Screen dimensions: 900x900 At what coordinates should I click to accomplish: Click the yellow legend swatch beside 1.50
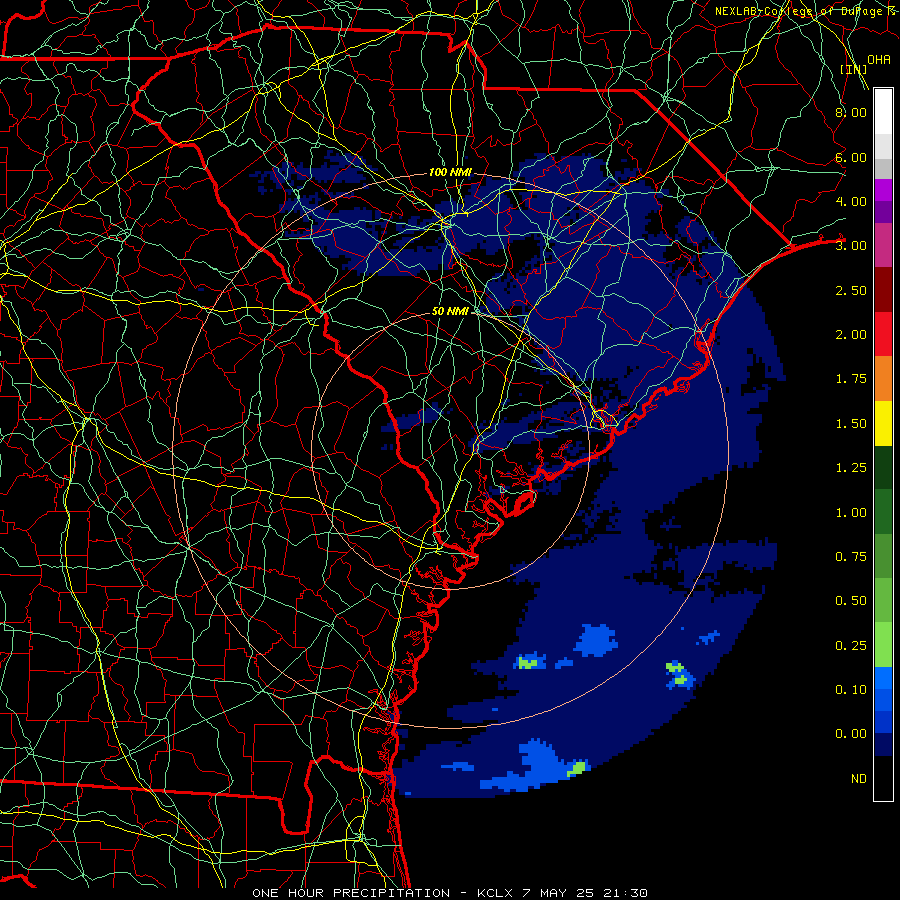[x=883, y=423]
